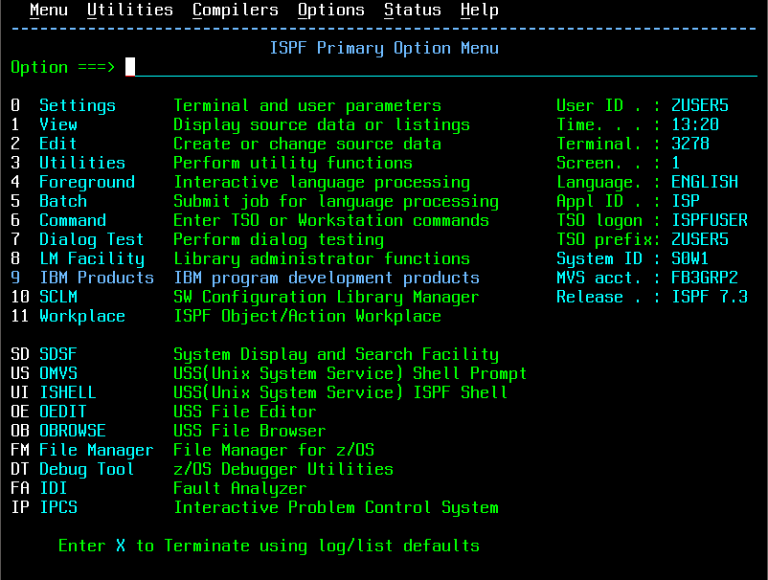Screen dimensions: 768x580
Task: Select the Command option
Action: 72,220
